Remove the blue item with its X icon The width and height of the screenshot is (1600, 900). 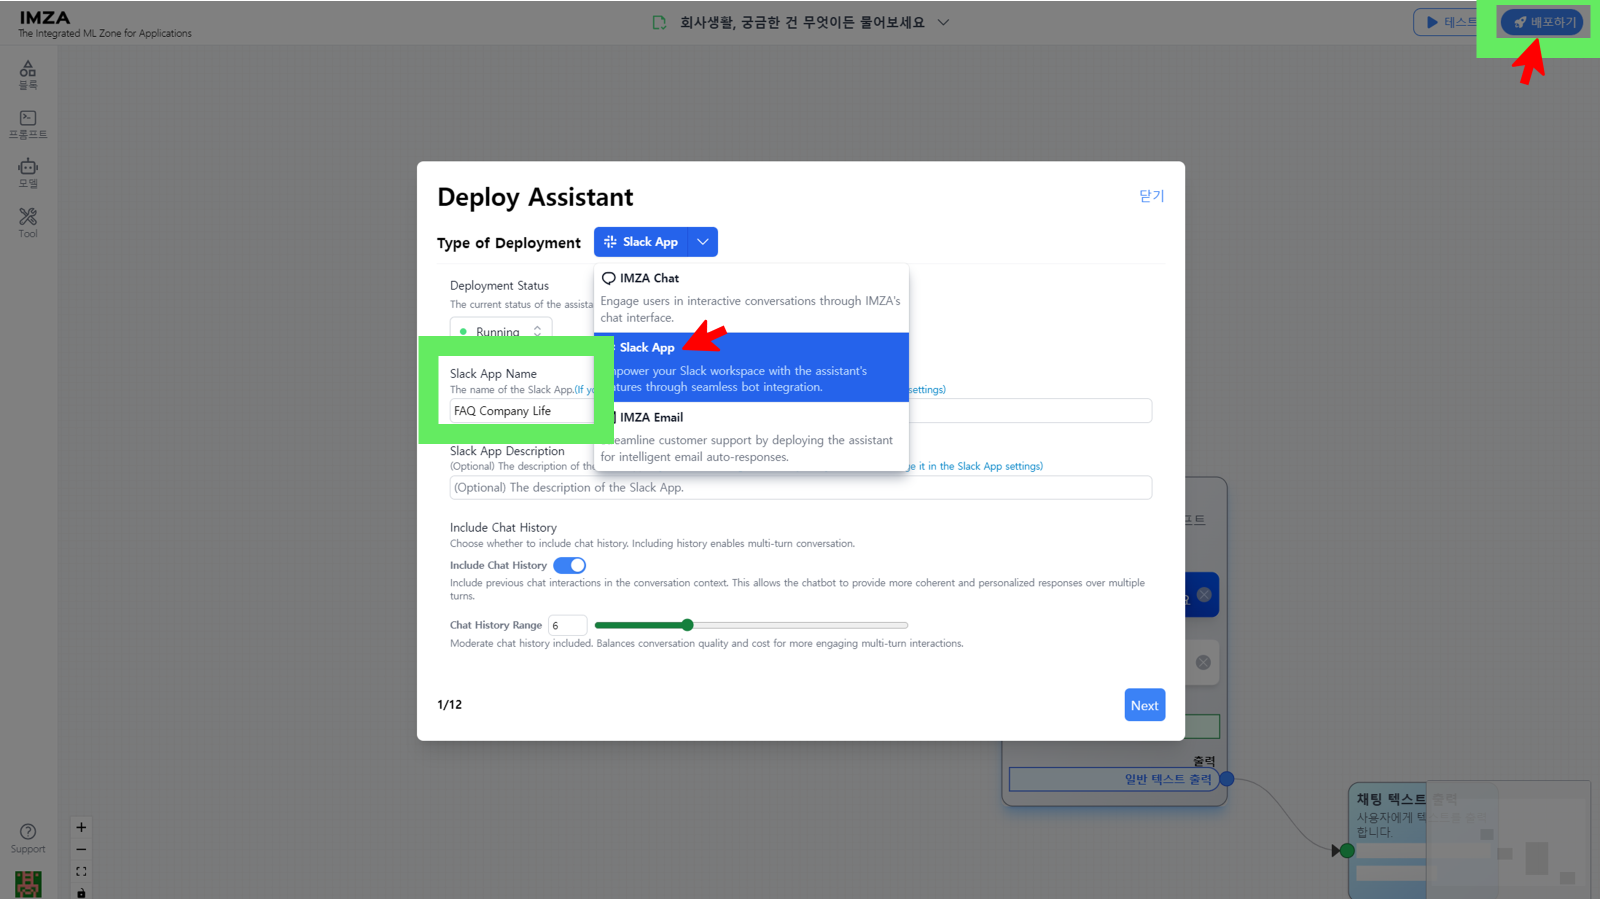[1204, 595]
